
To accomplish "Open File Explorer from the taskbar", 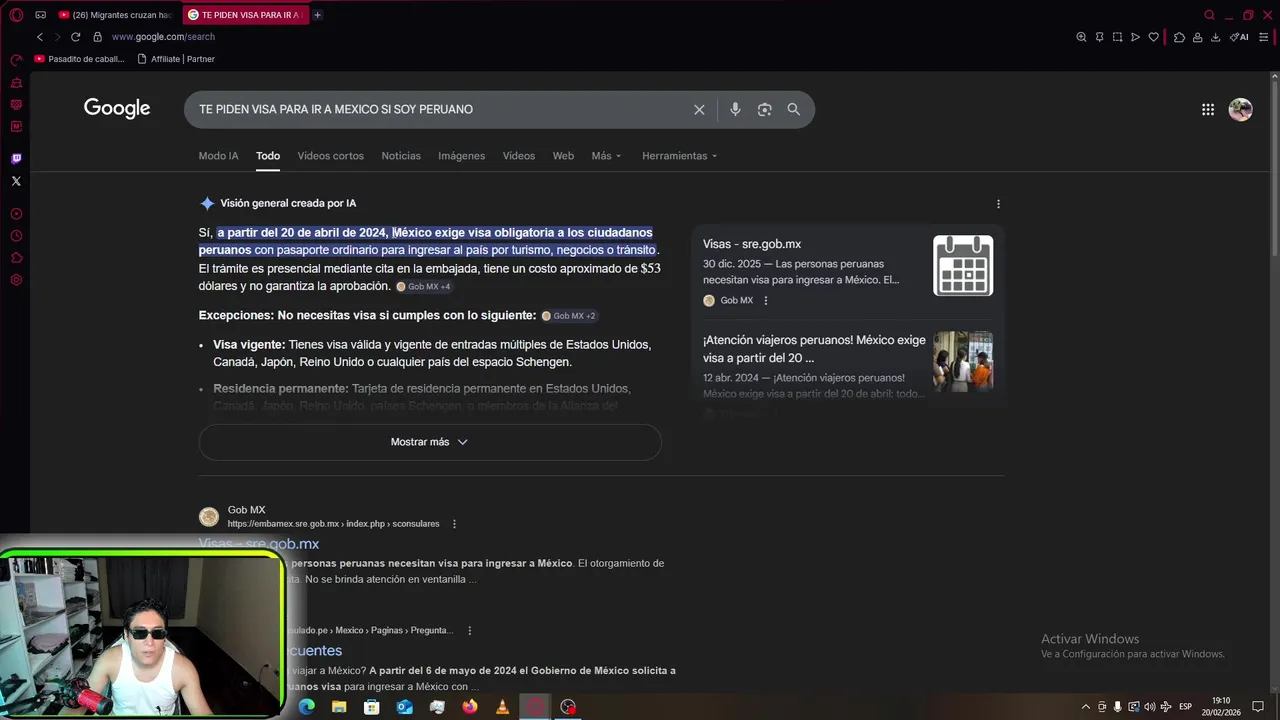I will [339, 707].
